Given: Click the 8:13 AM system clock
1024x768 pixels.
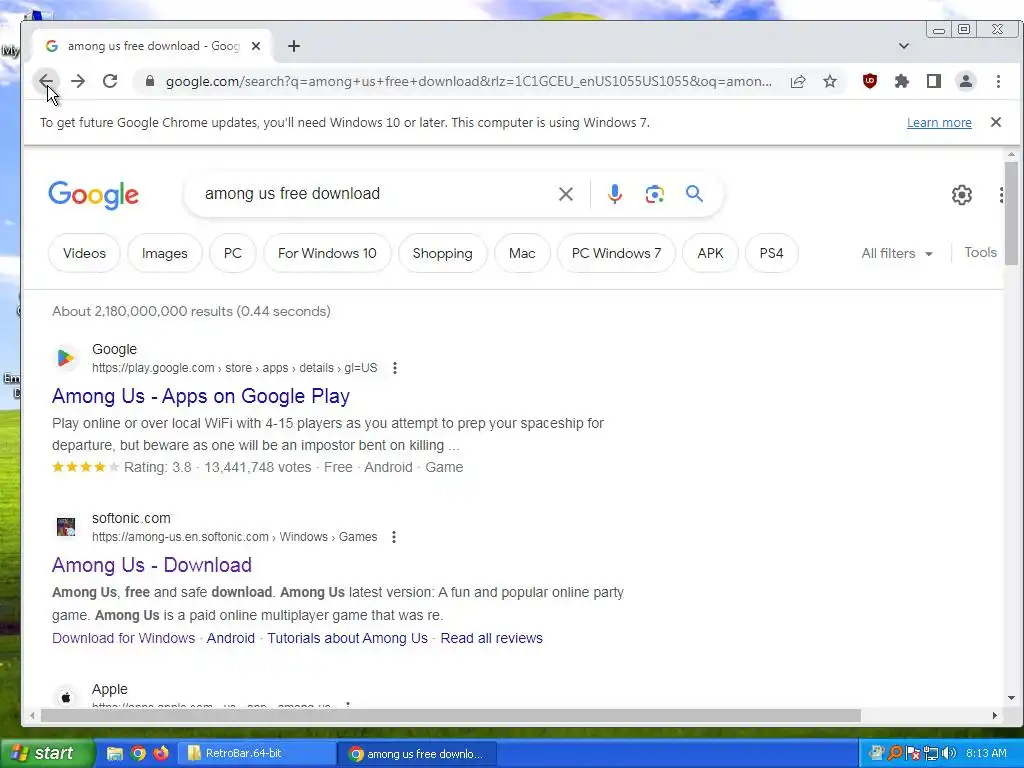Looking at the screenshot, I should (986, 754).
